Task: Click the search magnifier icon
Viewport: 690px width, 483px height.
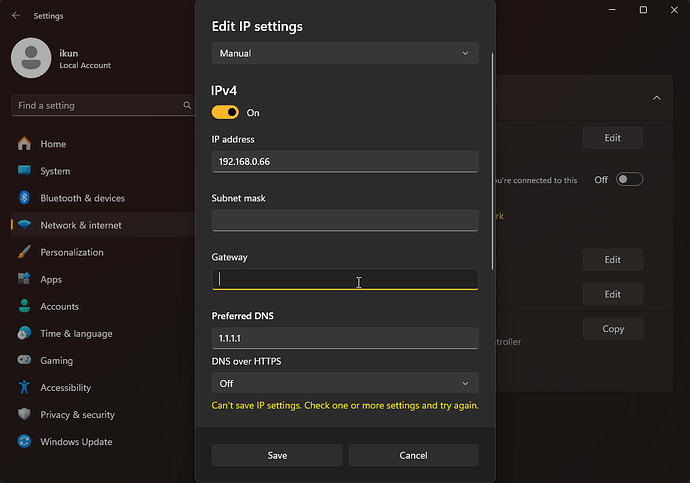Action: tap(187, 105)
